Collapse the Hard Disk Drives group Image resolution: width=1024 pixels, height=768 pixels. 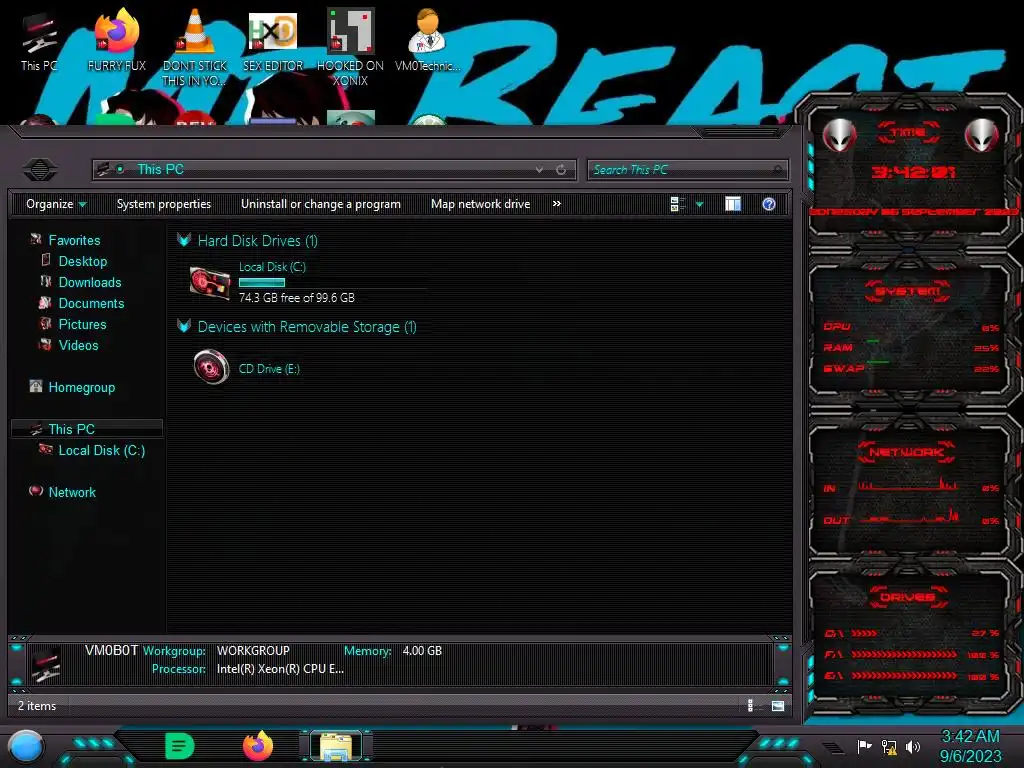[x=184, y=240]
